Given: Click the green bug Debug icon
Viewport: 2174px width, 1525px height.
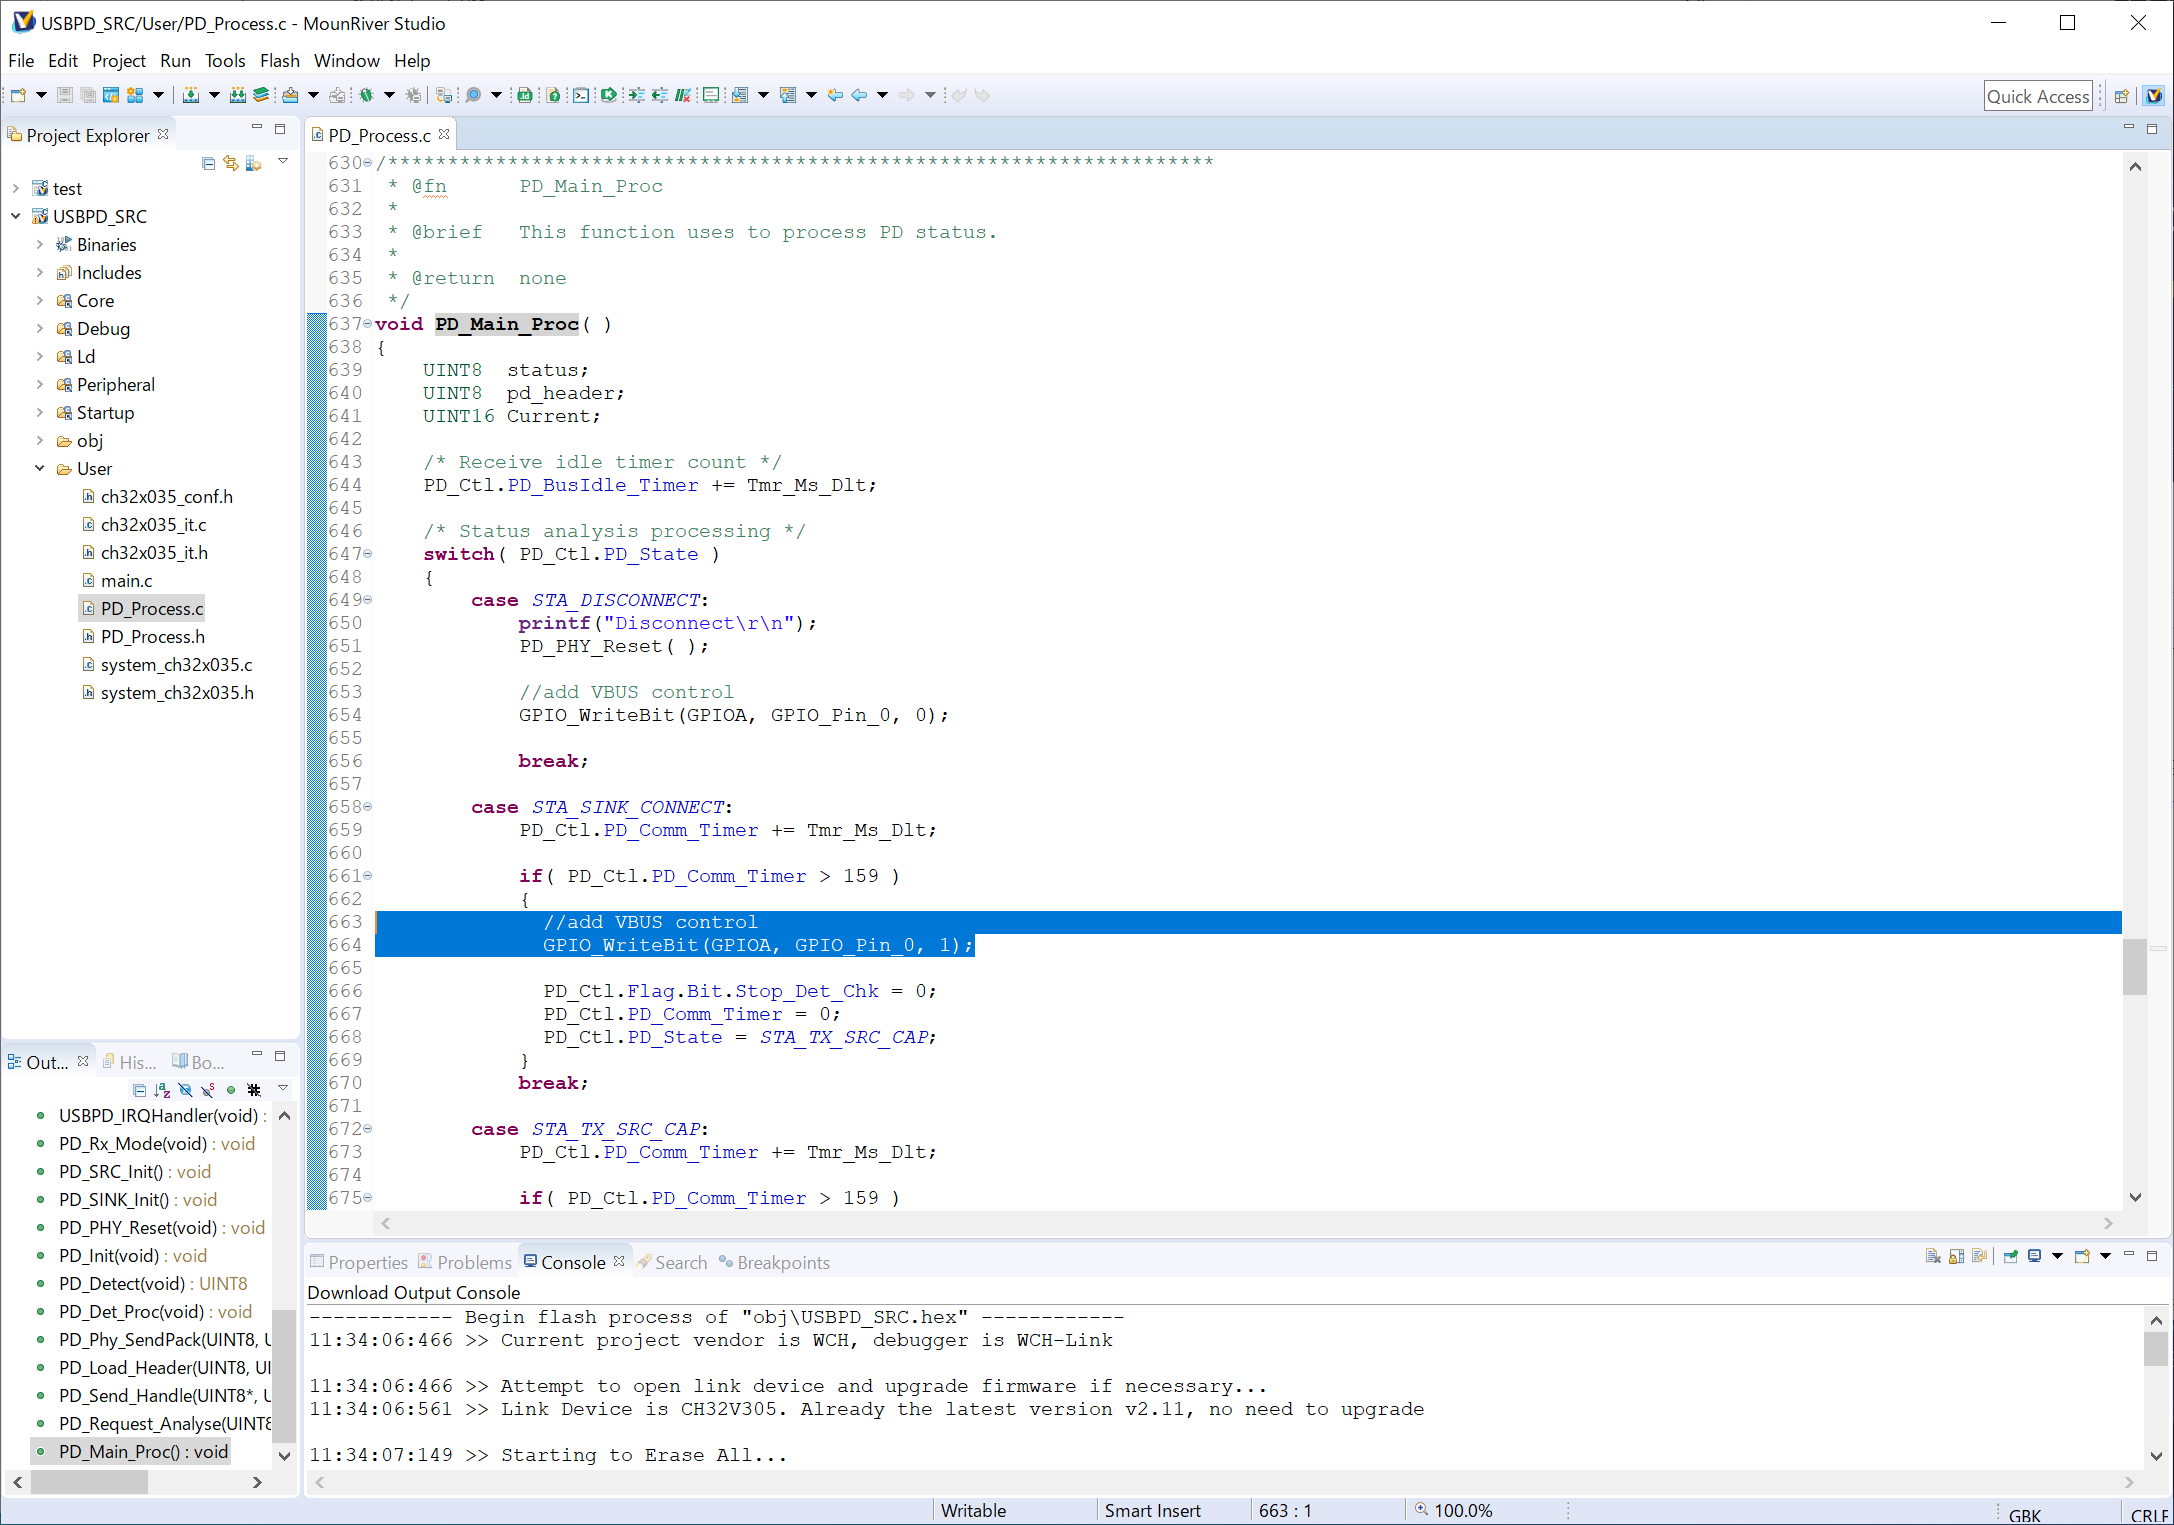Looking at the screenshot, I should pos(366,95).
